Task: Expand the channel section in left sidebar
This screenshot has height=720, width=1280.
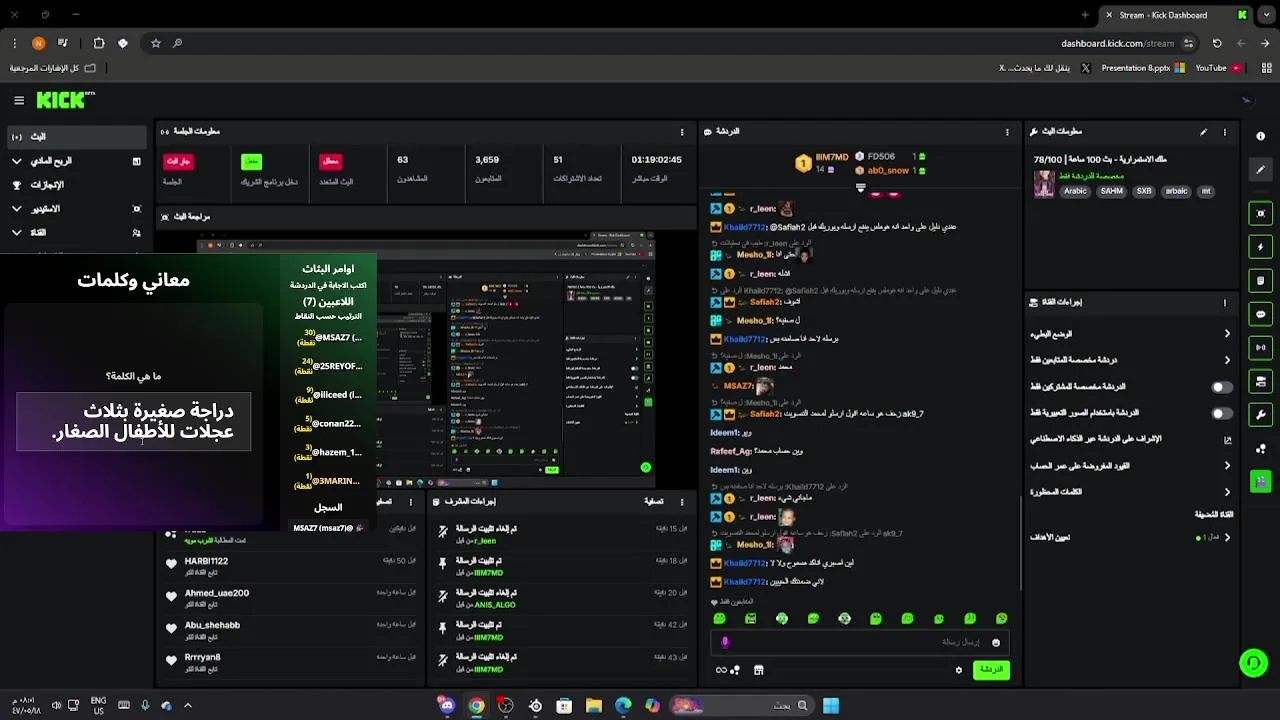Action: pos(76,232)
